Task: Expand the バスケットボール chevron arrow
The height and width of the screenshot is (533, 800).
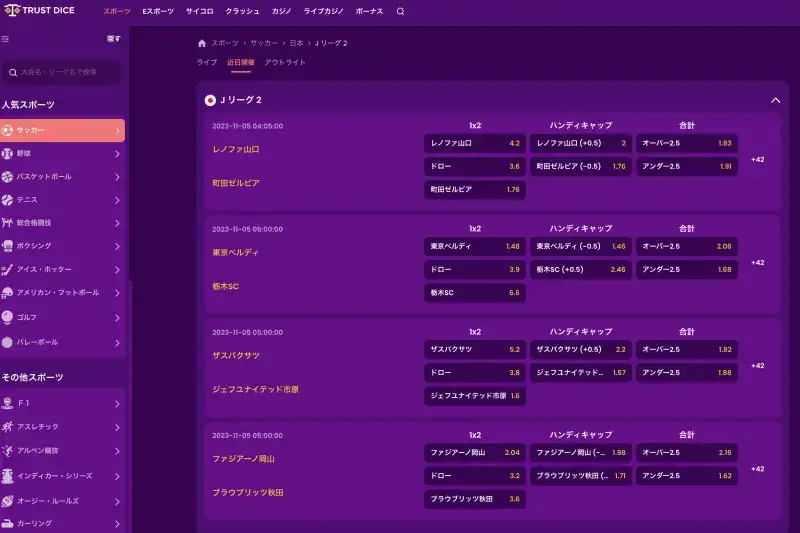Action: pyautogui.click(x=117, y=177)
